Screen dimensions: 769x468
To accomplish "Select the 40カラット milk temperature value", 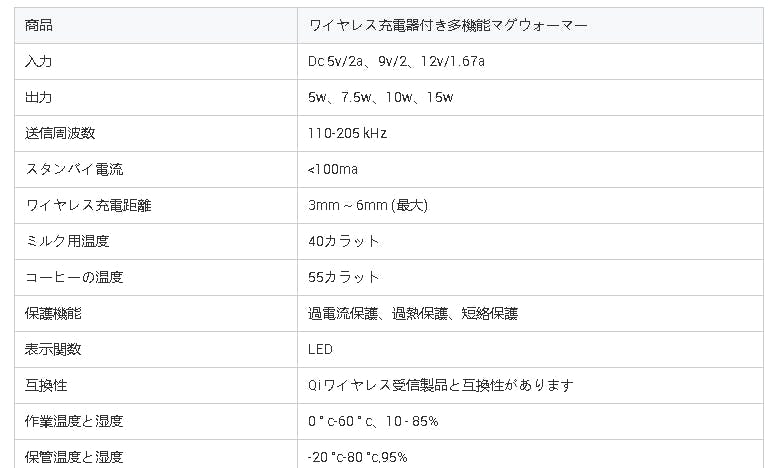I will coord(345,241).
